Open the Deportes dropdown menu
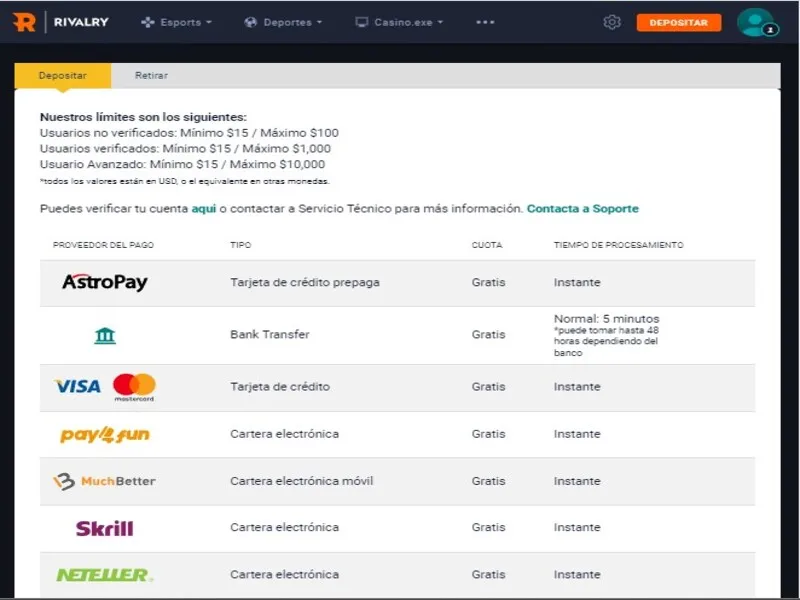800x600 pixels. (x=283, y=22)
